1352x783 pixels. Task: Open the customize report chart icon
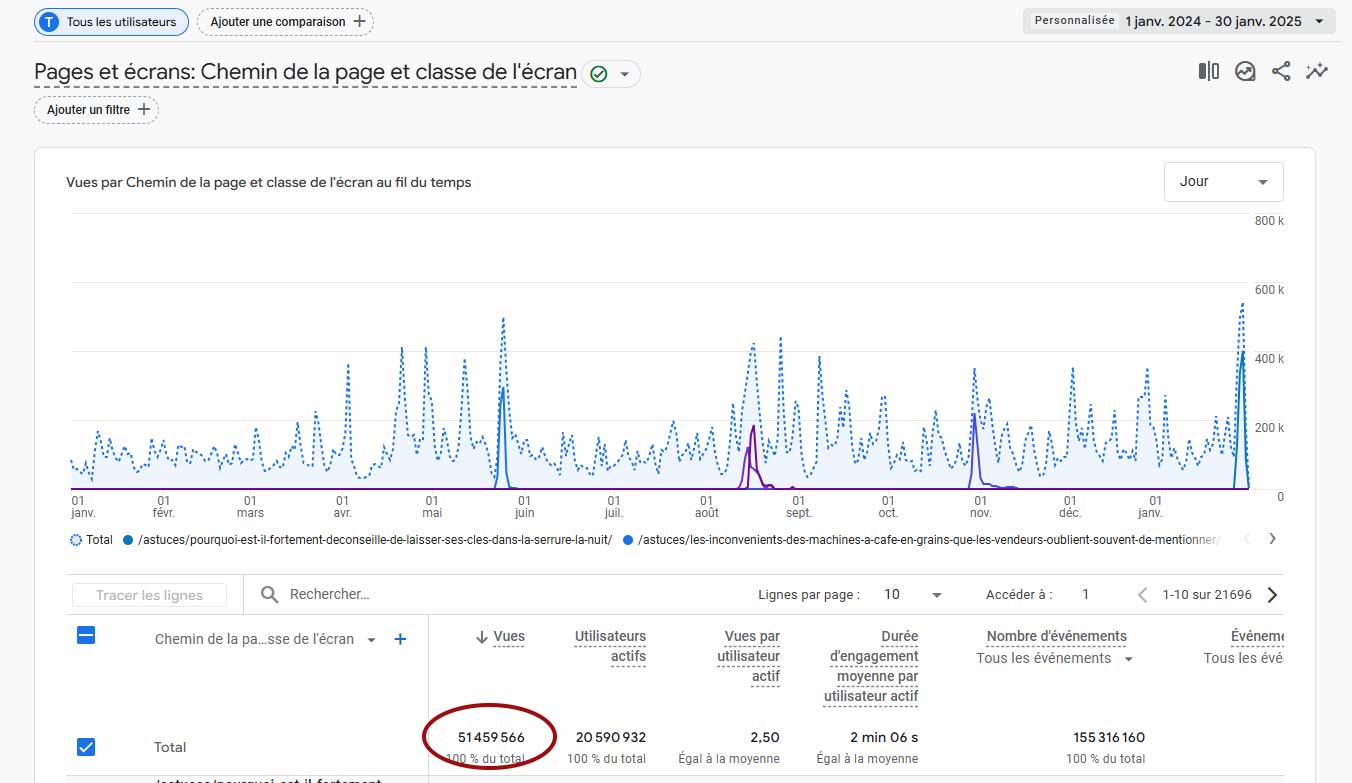tap(1245, 71)
